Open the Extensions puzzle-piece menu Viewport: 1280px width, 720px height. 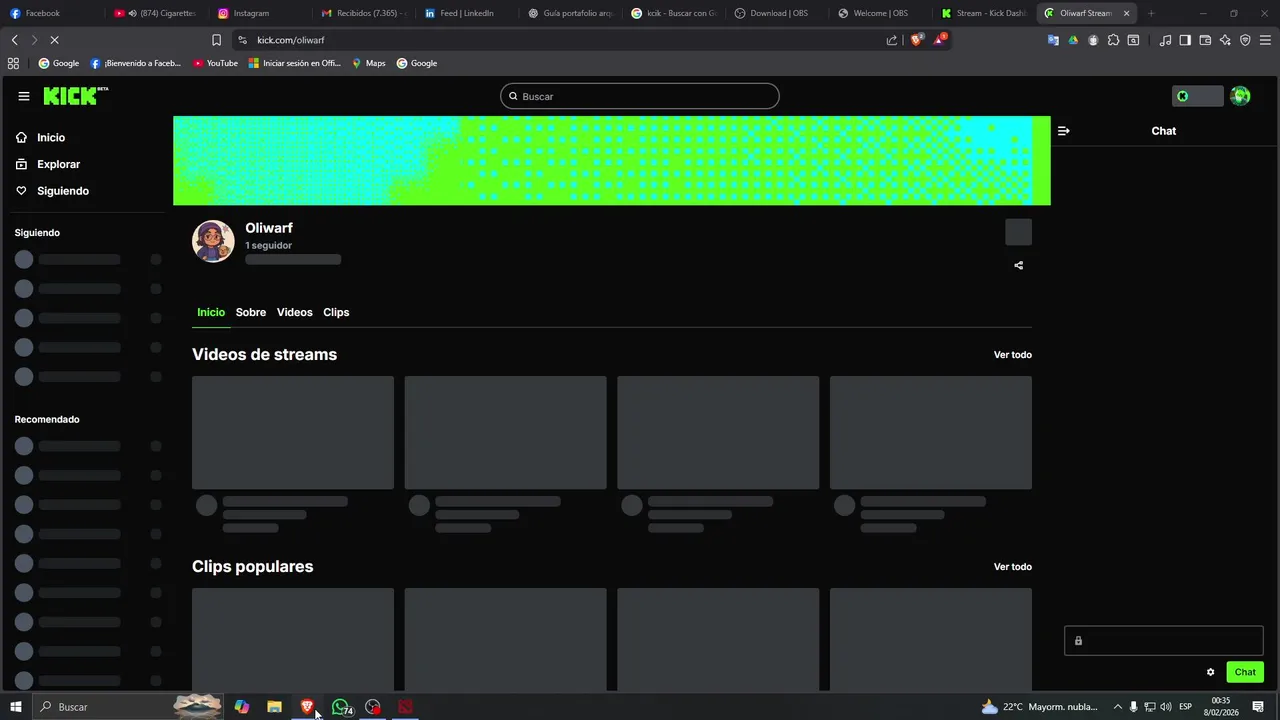[1113, 40]
